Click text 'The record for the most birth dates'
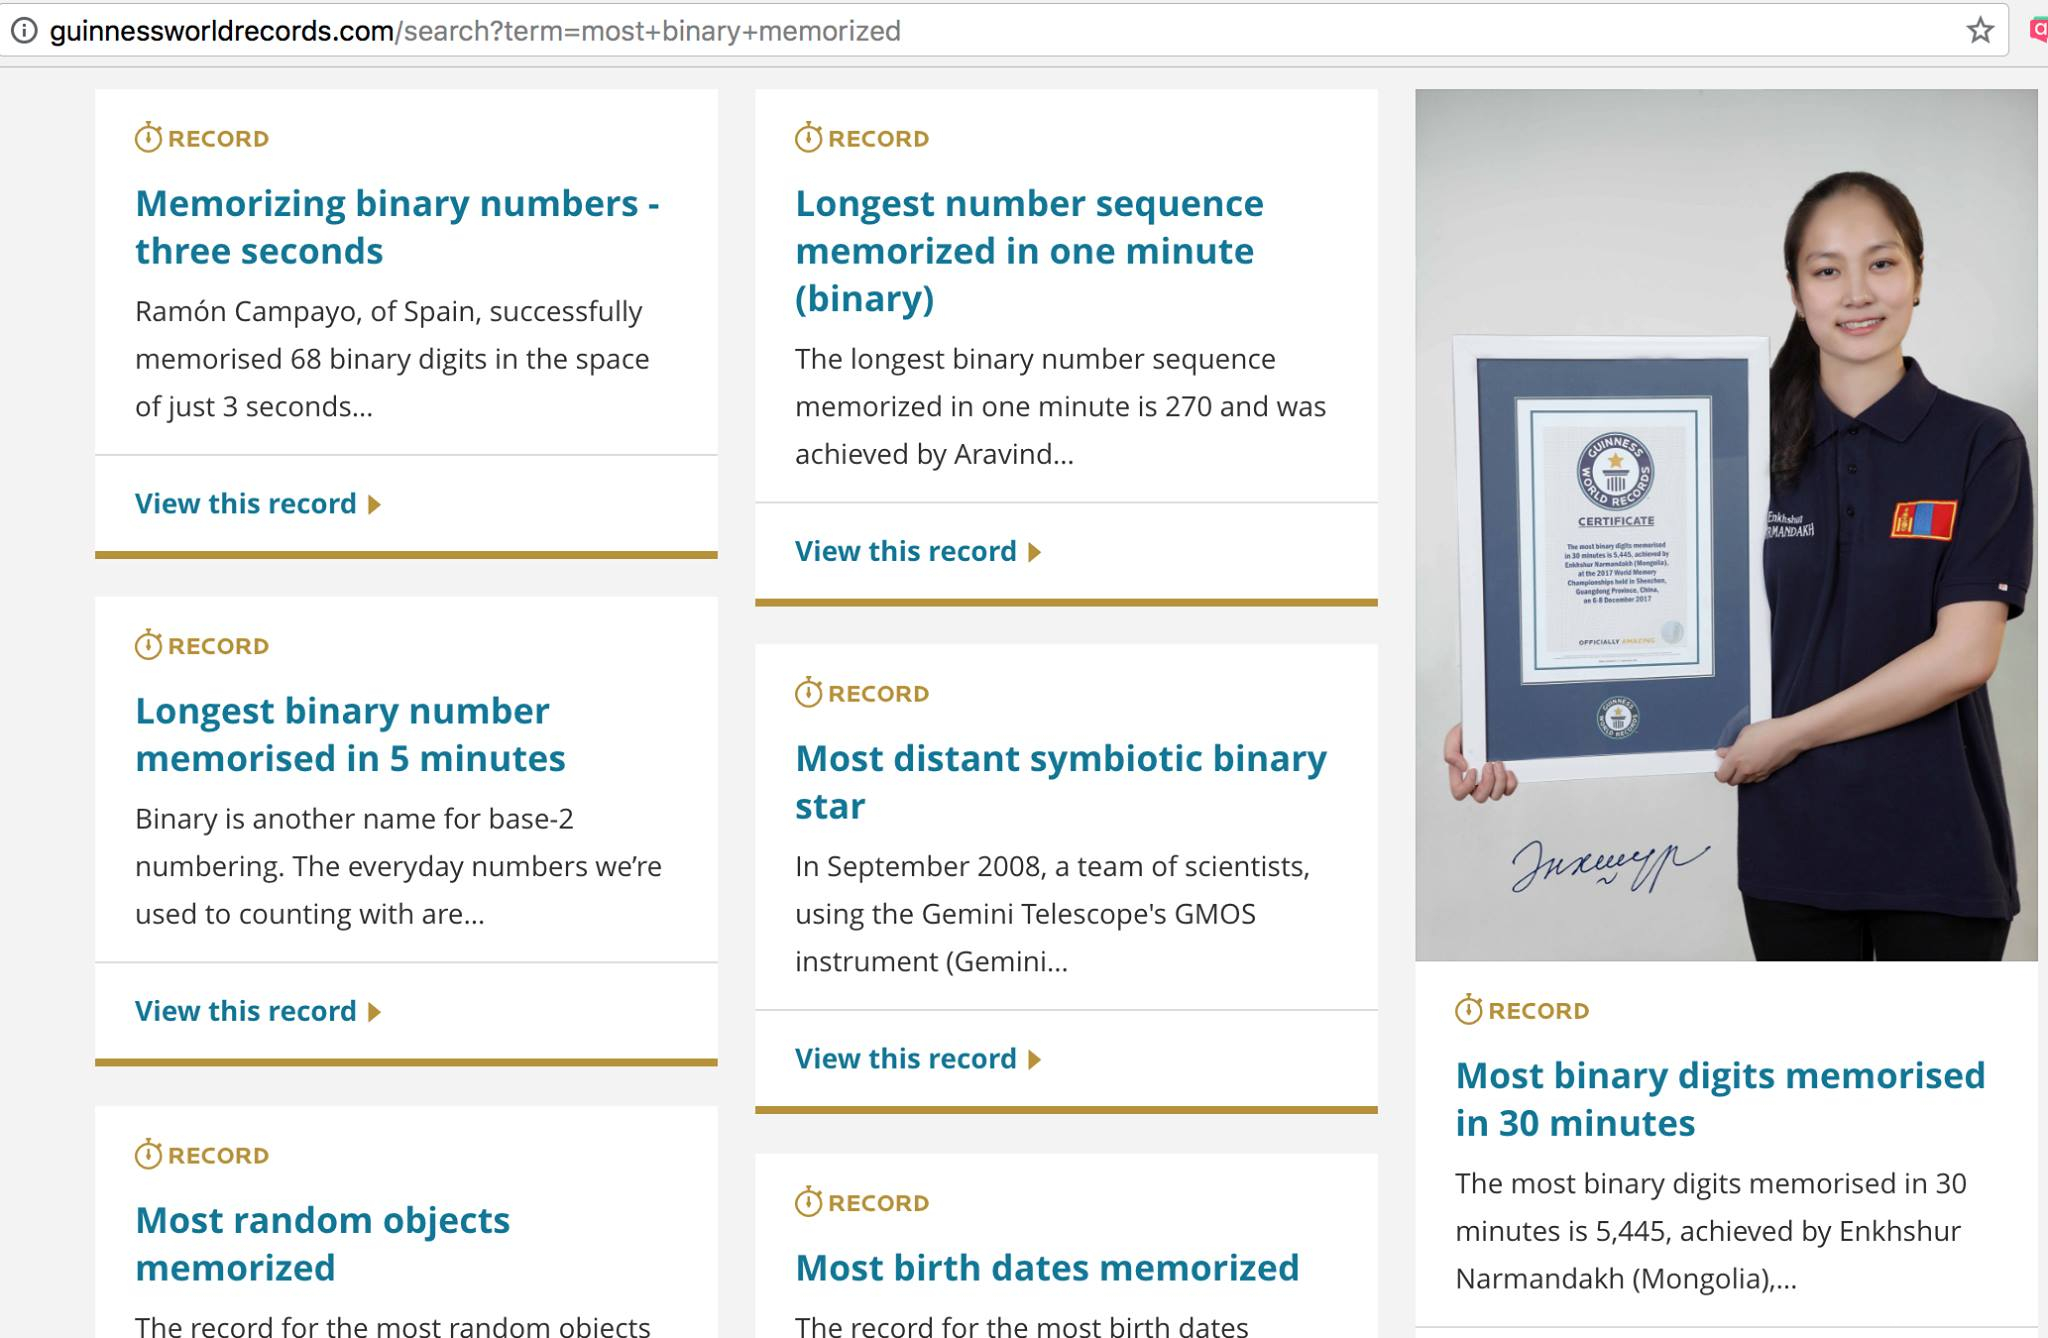This screenshot has height=1338, width=2048. (1022, 1326)
